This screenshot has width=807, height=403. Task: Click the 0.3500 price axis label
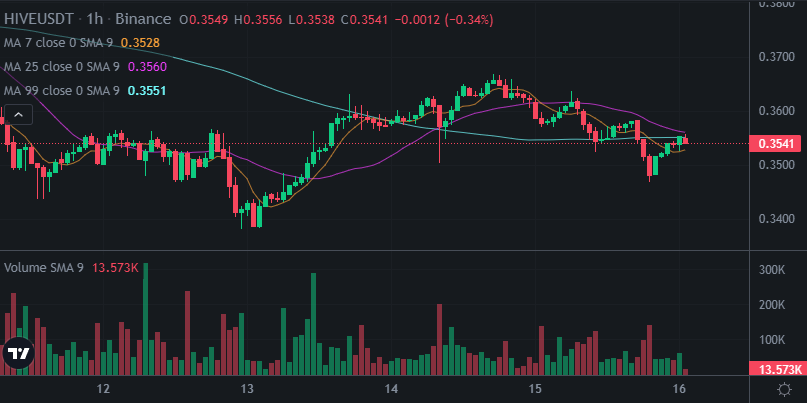point(776,165)
